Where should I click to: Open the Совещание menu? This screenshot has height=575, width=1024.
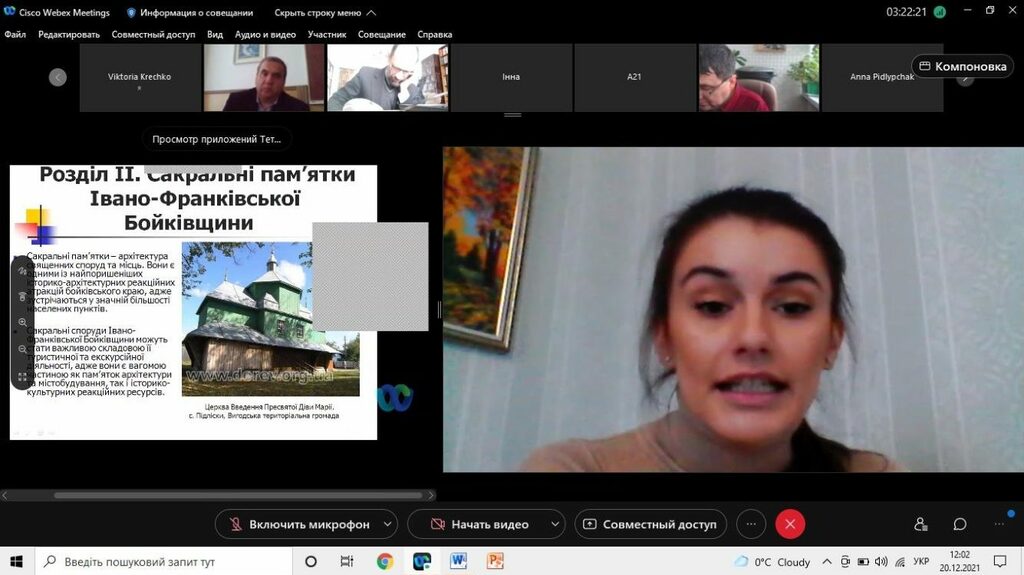pos(382,34)
